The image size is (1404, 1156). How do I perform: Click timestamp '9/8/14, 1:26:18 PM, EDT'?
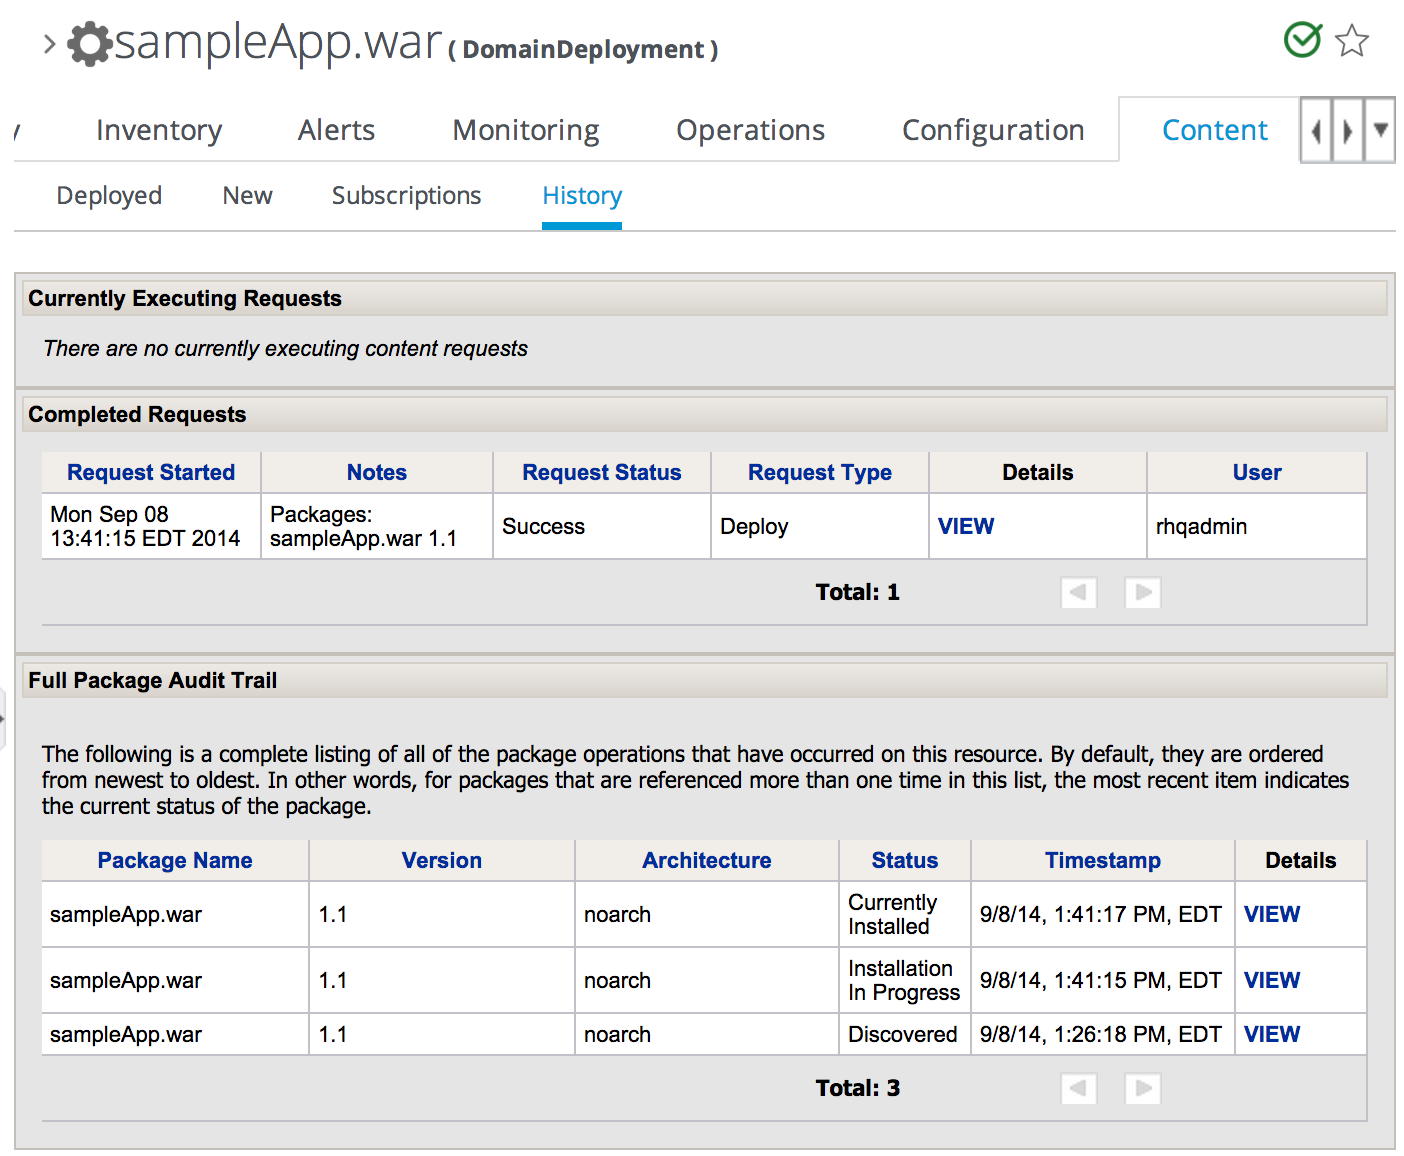pyautogui.click(x=1101, y=1034)
